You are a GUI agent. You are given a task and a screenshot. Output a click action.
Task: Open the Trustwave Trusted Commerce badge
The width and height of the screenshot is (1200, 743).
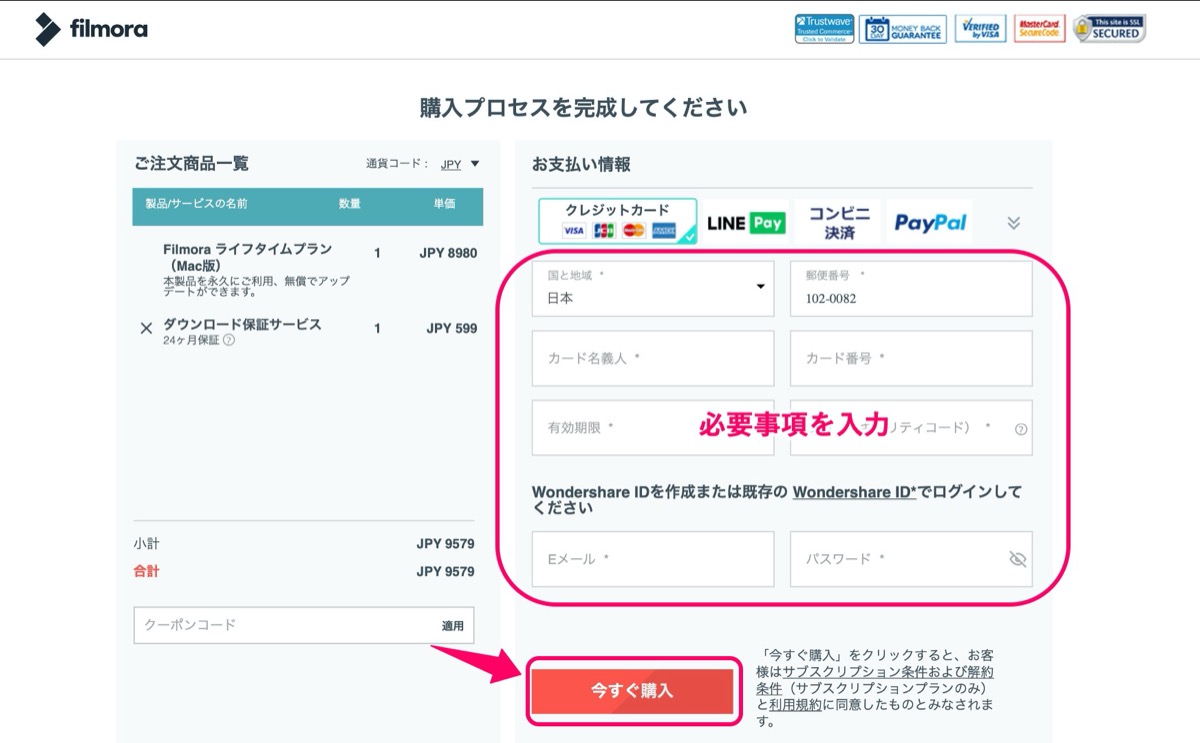click(x=823, y=29)
